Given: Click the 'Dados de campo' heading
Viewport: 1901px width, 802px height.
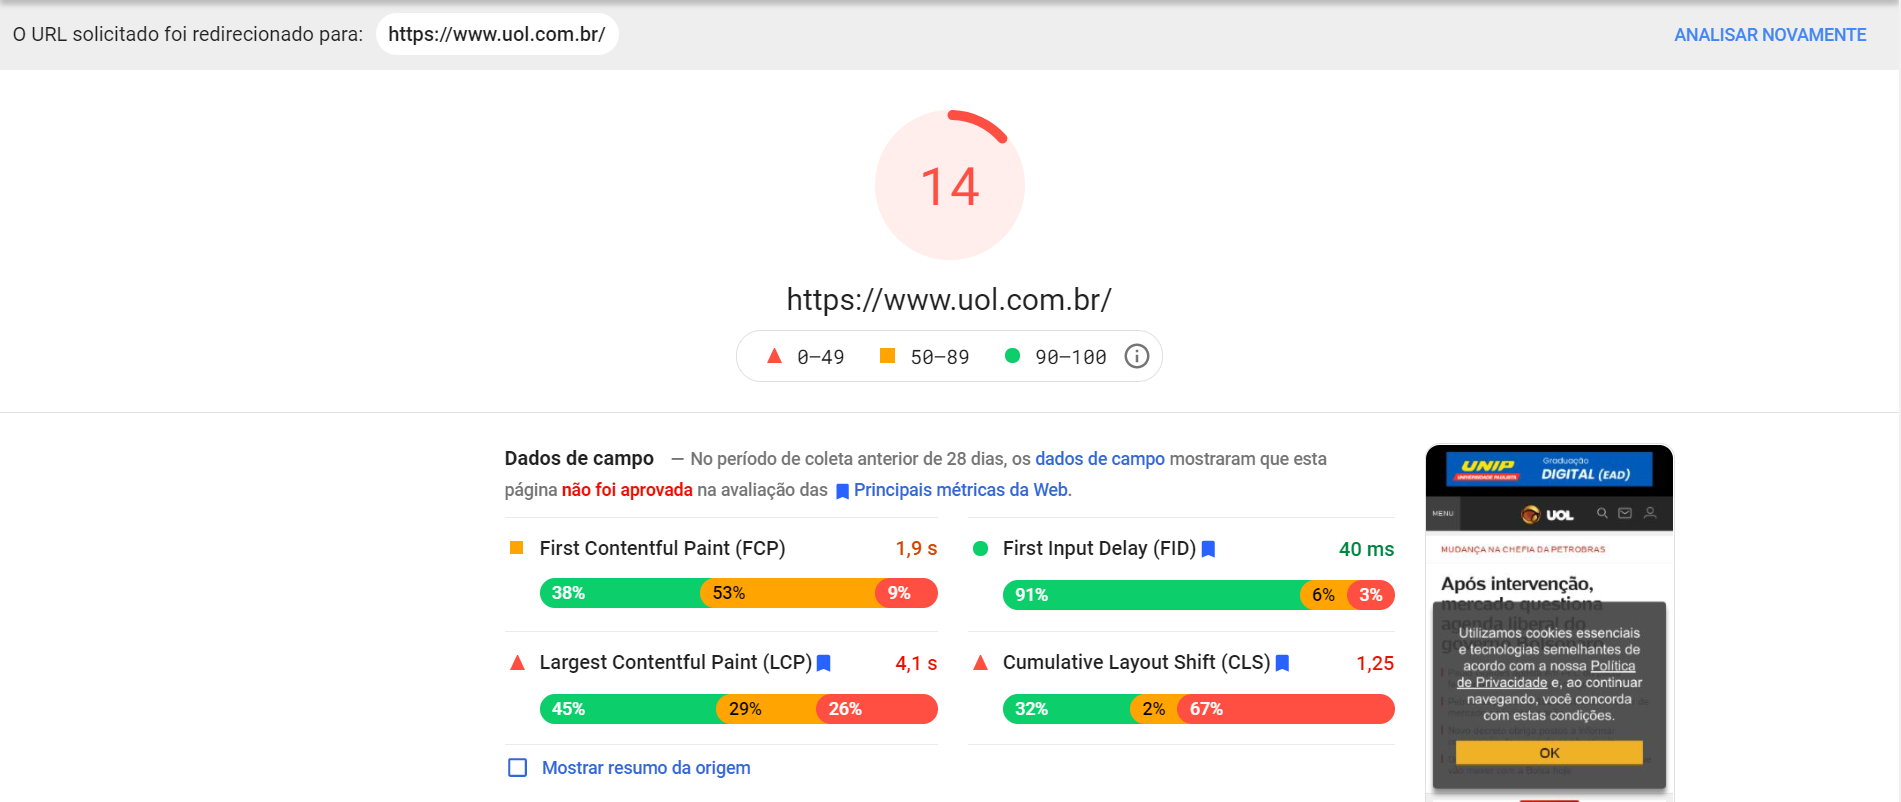Looking at the screenshot, I should pos(579,458).
